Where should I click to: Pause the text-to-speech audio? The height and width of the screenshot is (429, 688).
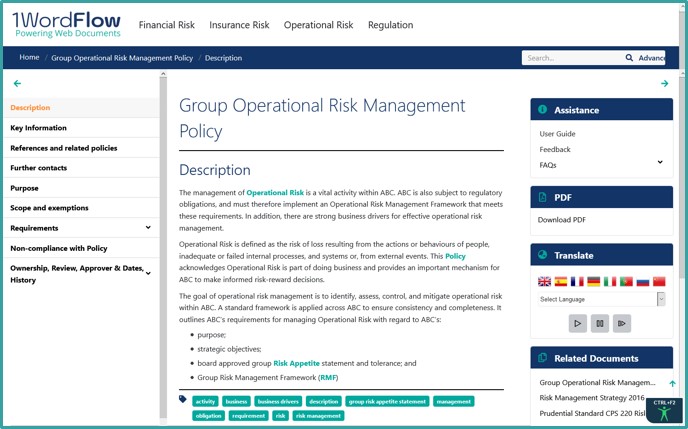(x=599, y=323)
